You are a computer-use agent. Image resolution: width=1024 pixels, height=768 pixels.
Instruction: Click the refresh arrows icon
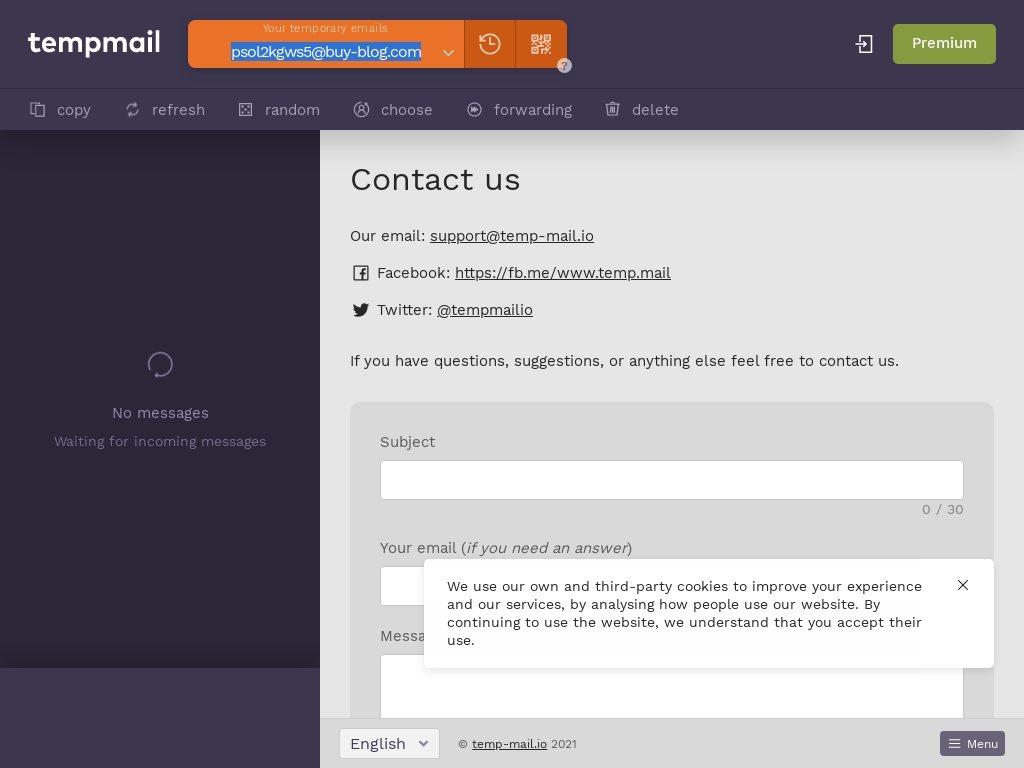click(x=133, y=110)
